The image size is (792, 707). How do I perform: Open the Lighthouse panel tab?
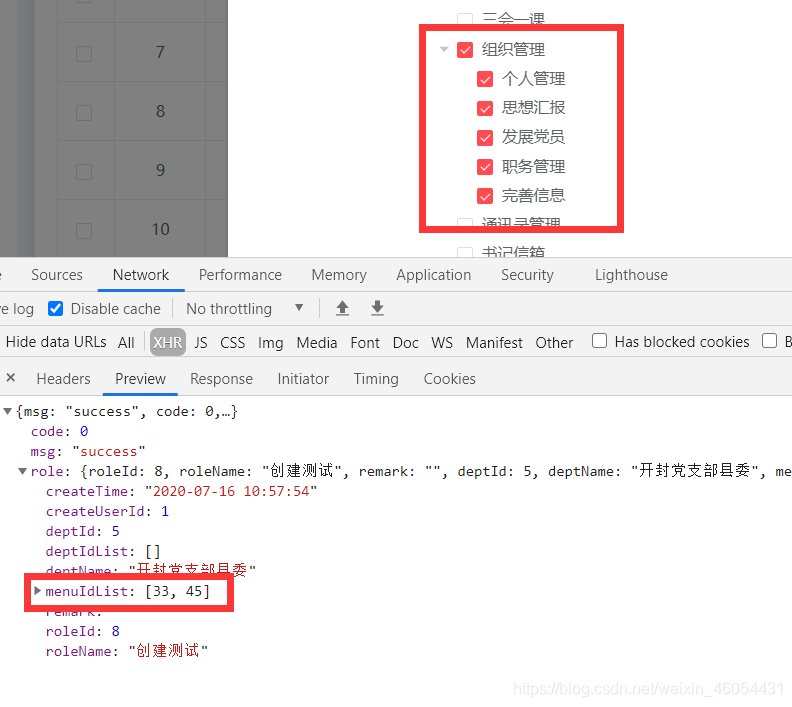coord(631,275)
